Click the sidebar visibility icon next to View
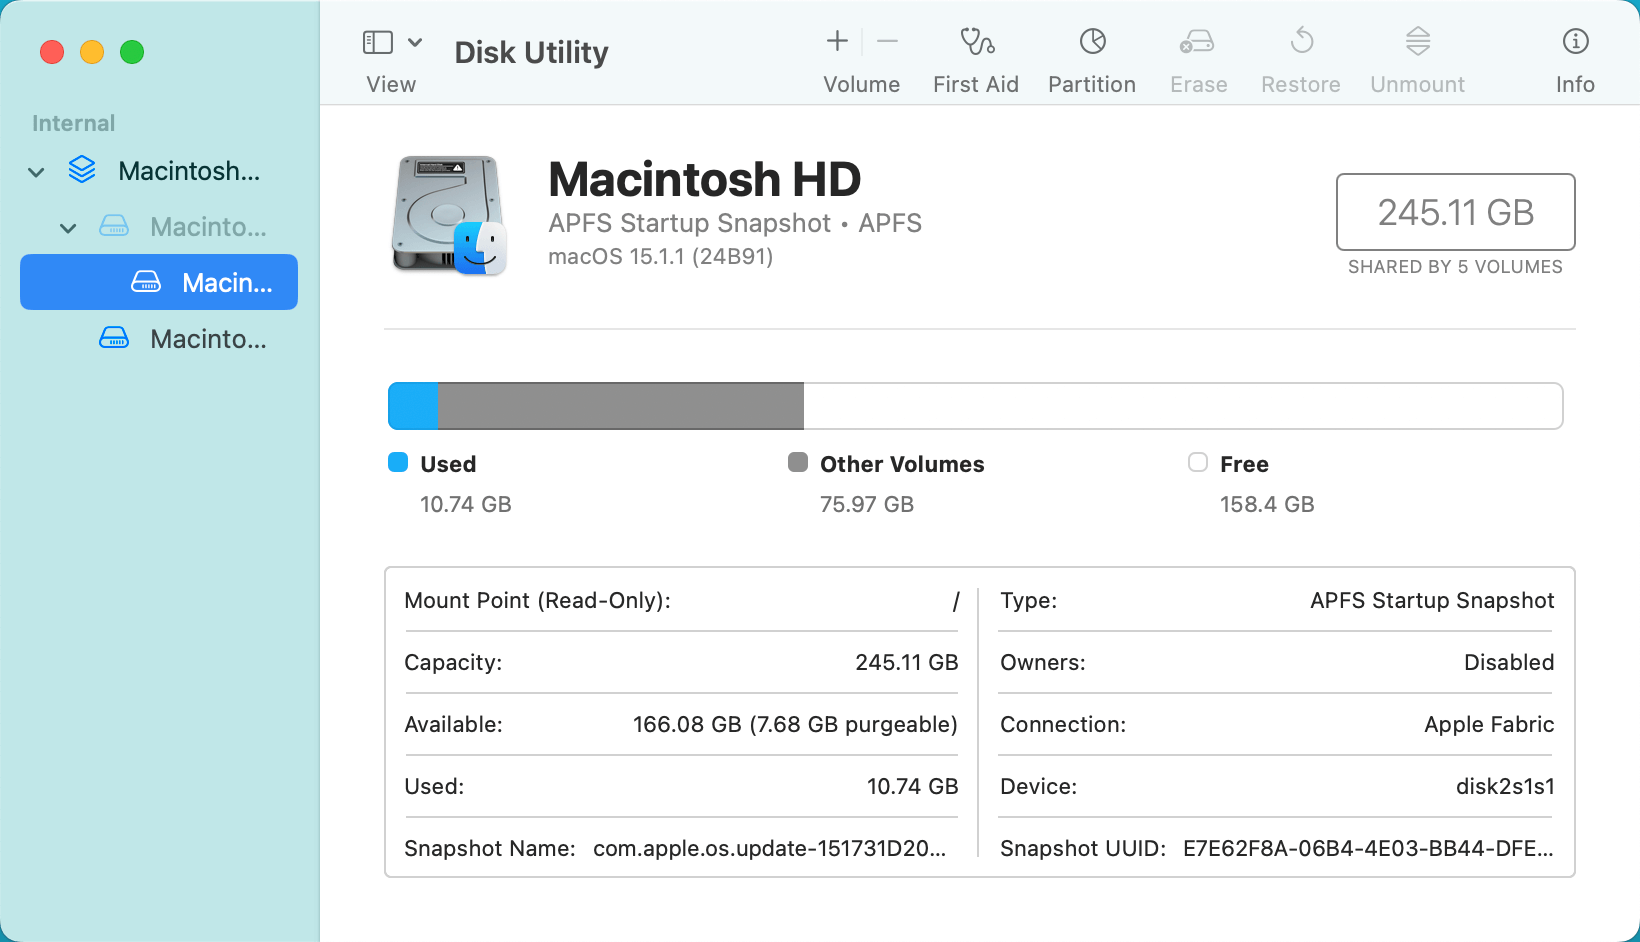 click(x=377, y=42)
